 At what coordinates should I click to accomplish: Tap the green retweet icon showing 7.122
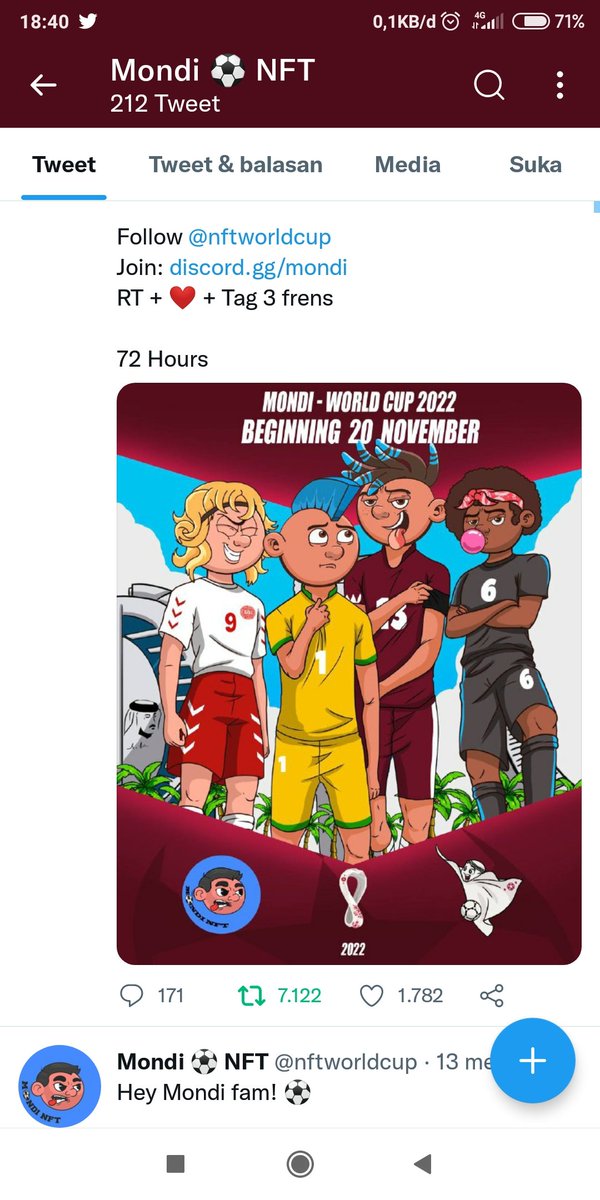pyautogui.click(x=249, y=995)
